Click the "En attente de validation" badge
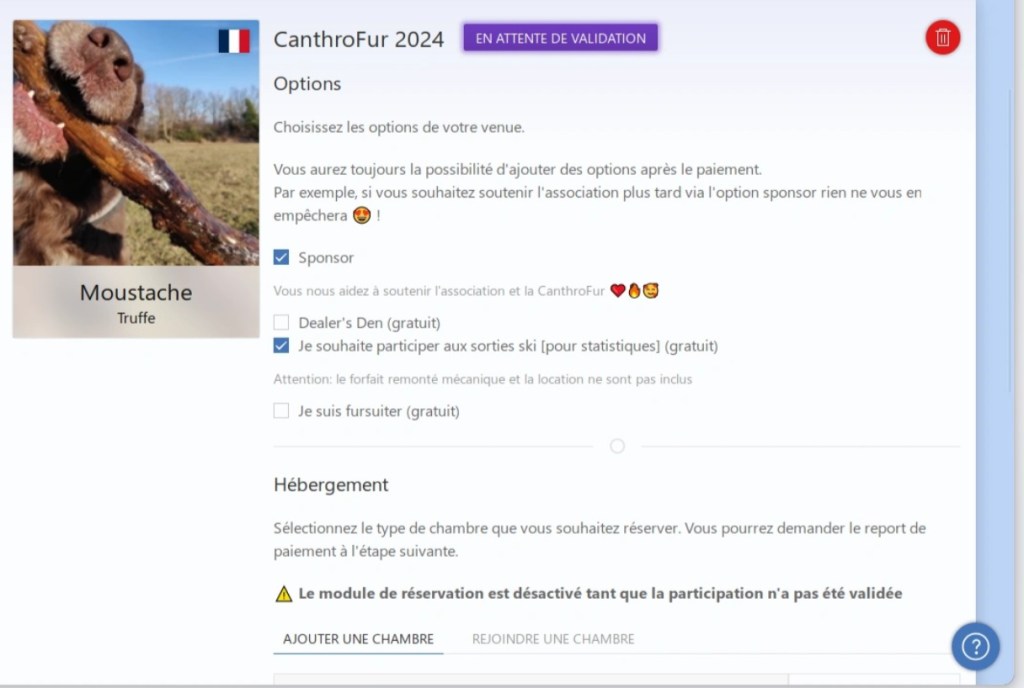1024x688 pixels. tap(560, 39)
